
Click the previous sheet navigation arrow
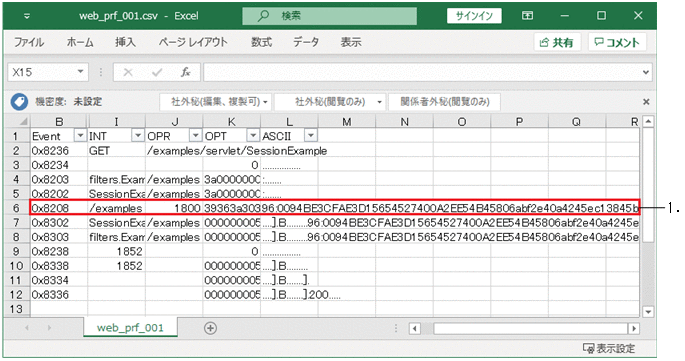[x=28, y=328]
